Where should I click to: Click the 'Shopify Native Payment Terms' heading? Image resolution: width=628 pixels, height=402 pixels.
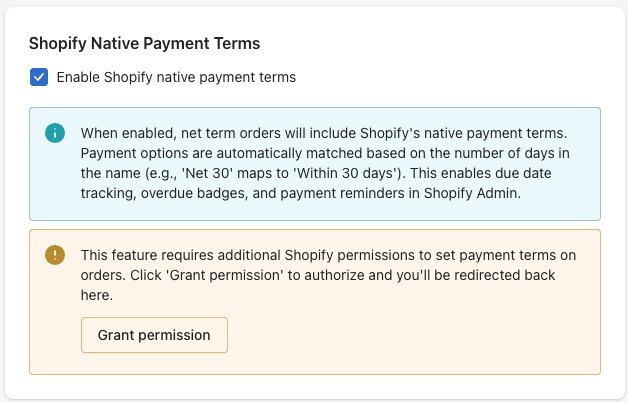[x=144, y=44]
